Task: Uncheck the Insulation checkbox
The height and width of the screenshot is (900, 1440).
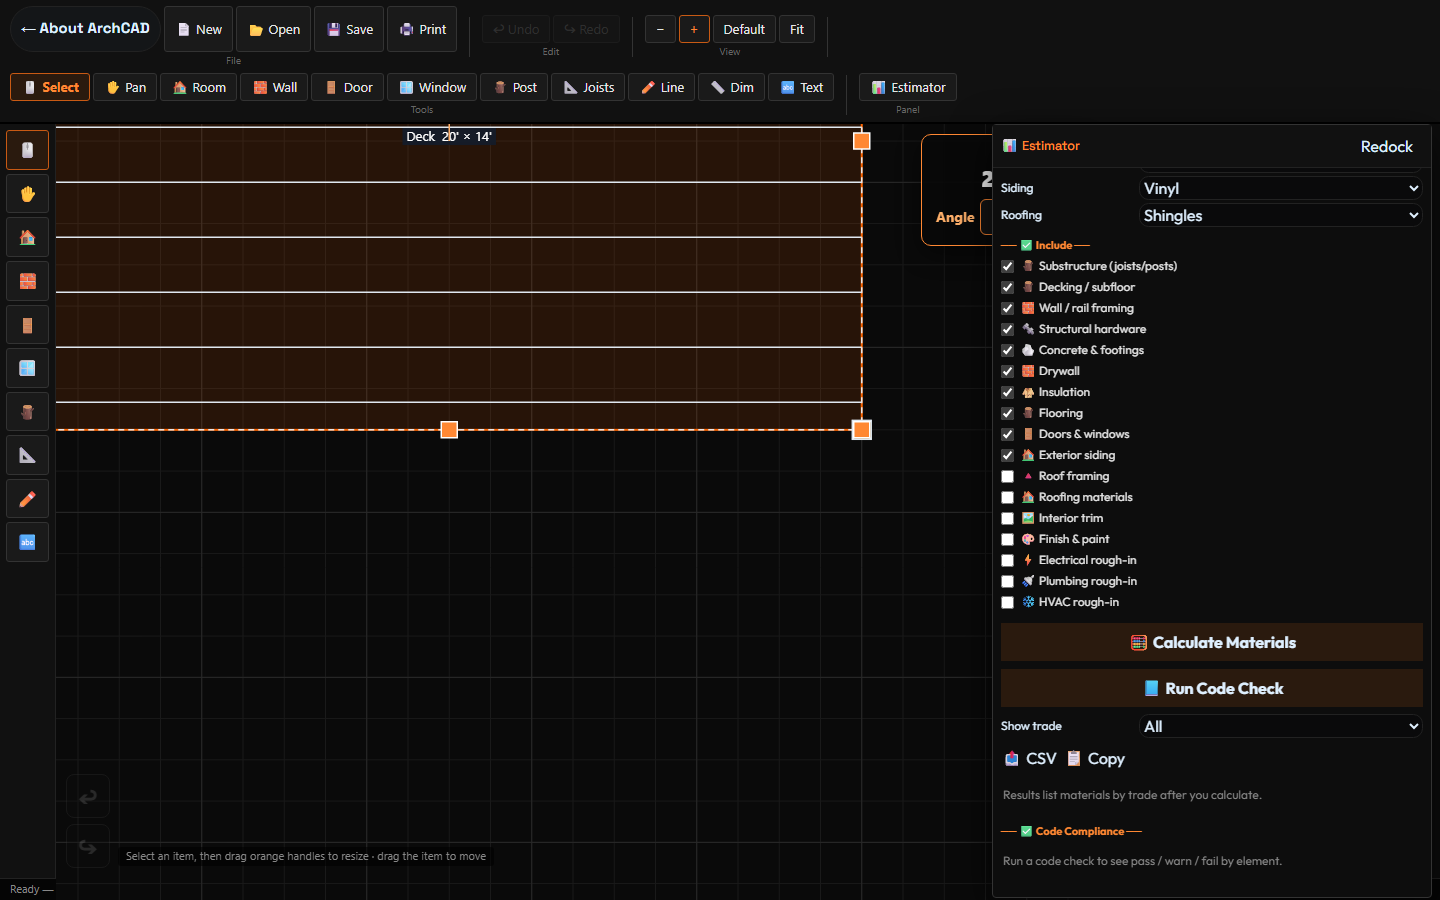Action: pos(1007,392)
